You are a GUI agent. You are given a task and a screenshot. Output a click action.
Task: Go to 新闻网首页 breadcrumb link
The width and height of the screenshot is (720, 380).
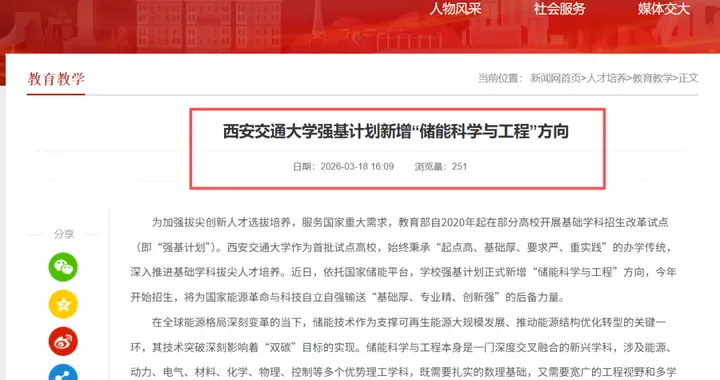(x=556, y=78)
